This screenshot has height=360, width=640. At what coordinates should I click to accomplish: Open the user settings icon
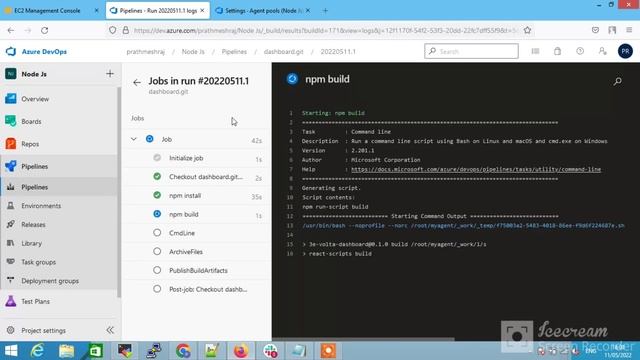click(602, 51)
